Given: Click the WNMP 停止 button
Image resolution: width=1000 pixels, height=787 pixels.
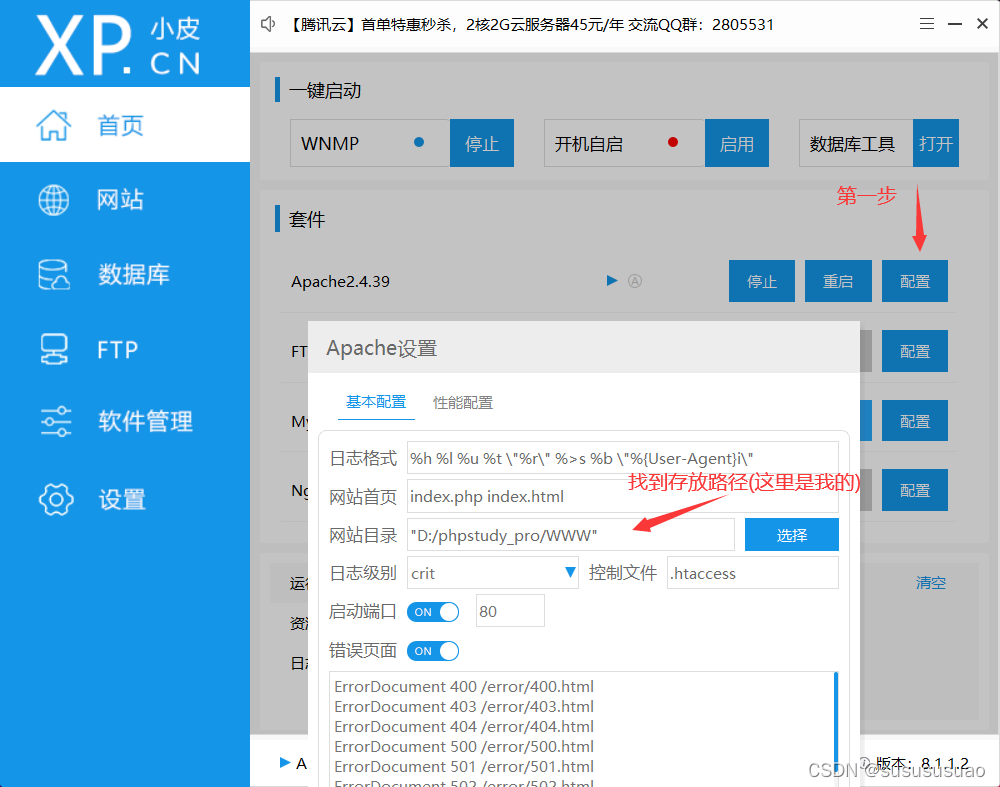Looking at the screenshot, I should pyautogui.click(x=482, y=143).
